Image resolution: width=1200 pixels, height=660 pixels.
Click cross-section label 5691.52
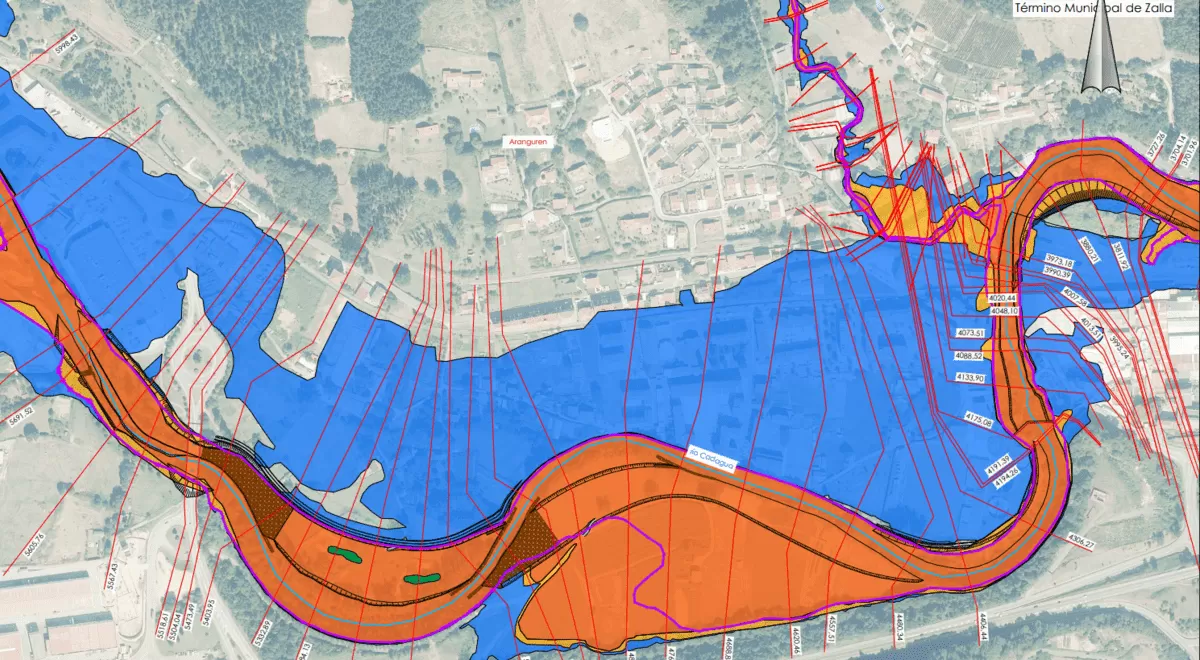20,411
